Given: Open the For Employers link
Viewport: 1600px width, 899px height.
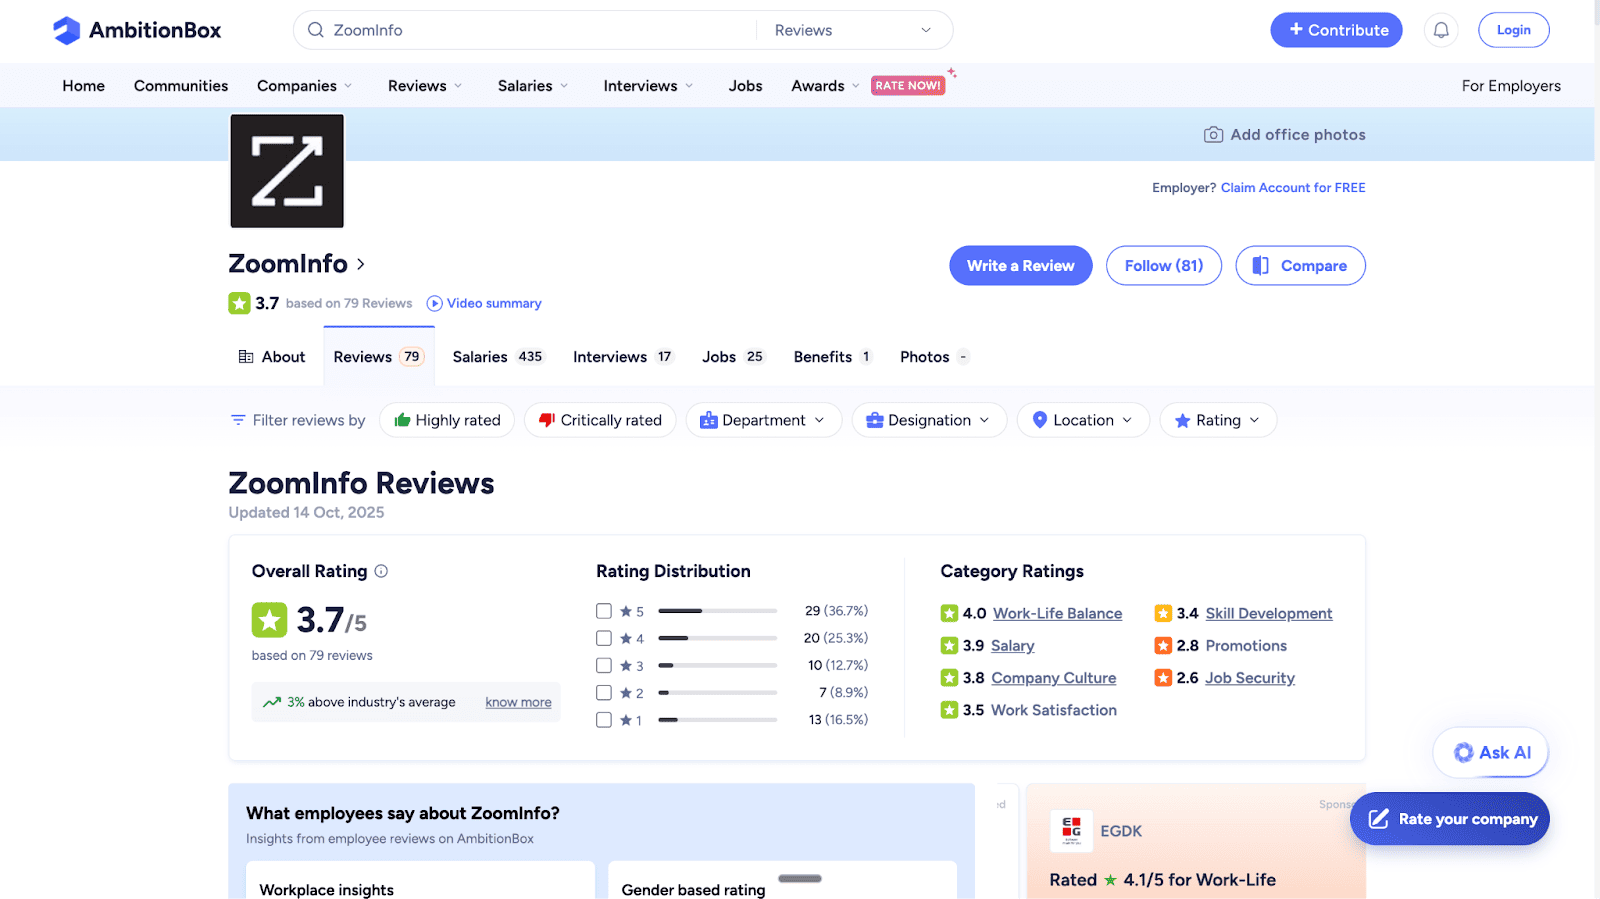Looking at the screenshot, I should click(1511, 86).
